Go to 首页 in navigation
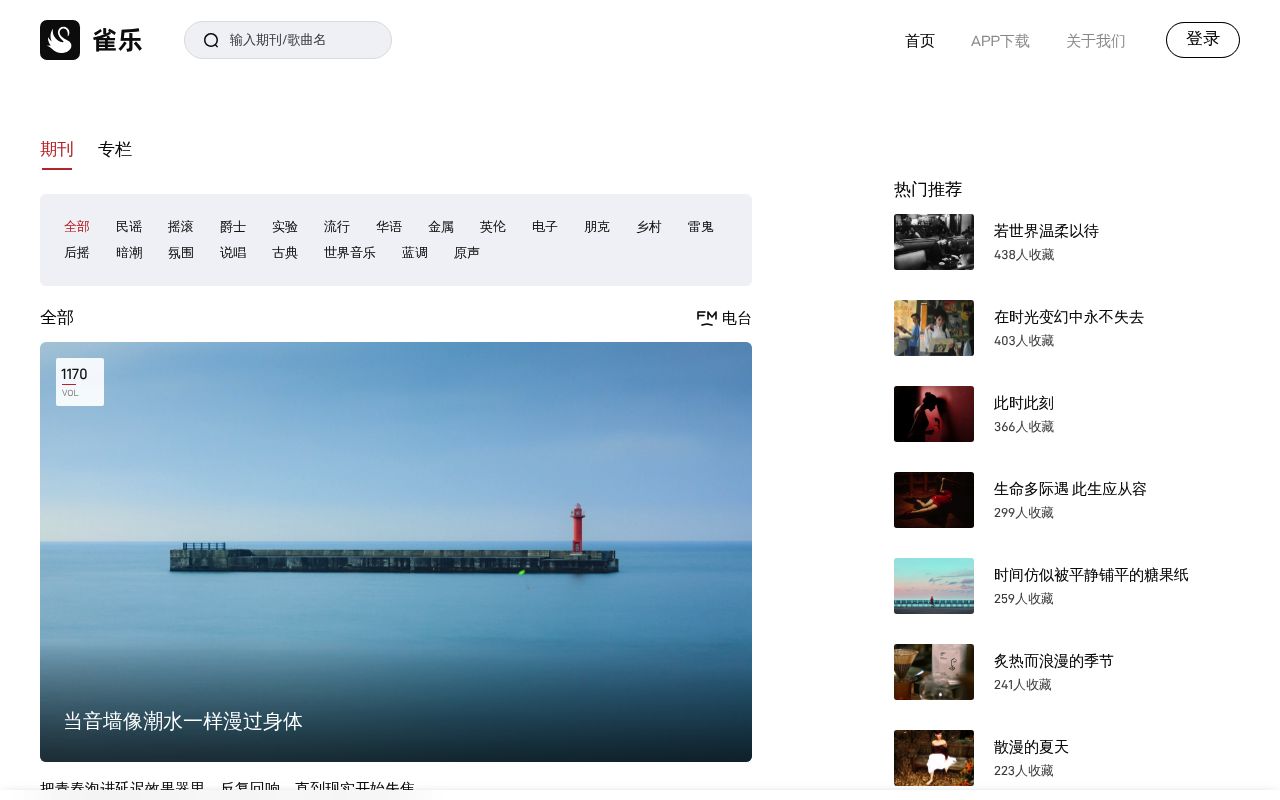This screenshot has width=1280, height=800. 920,41
